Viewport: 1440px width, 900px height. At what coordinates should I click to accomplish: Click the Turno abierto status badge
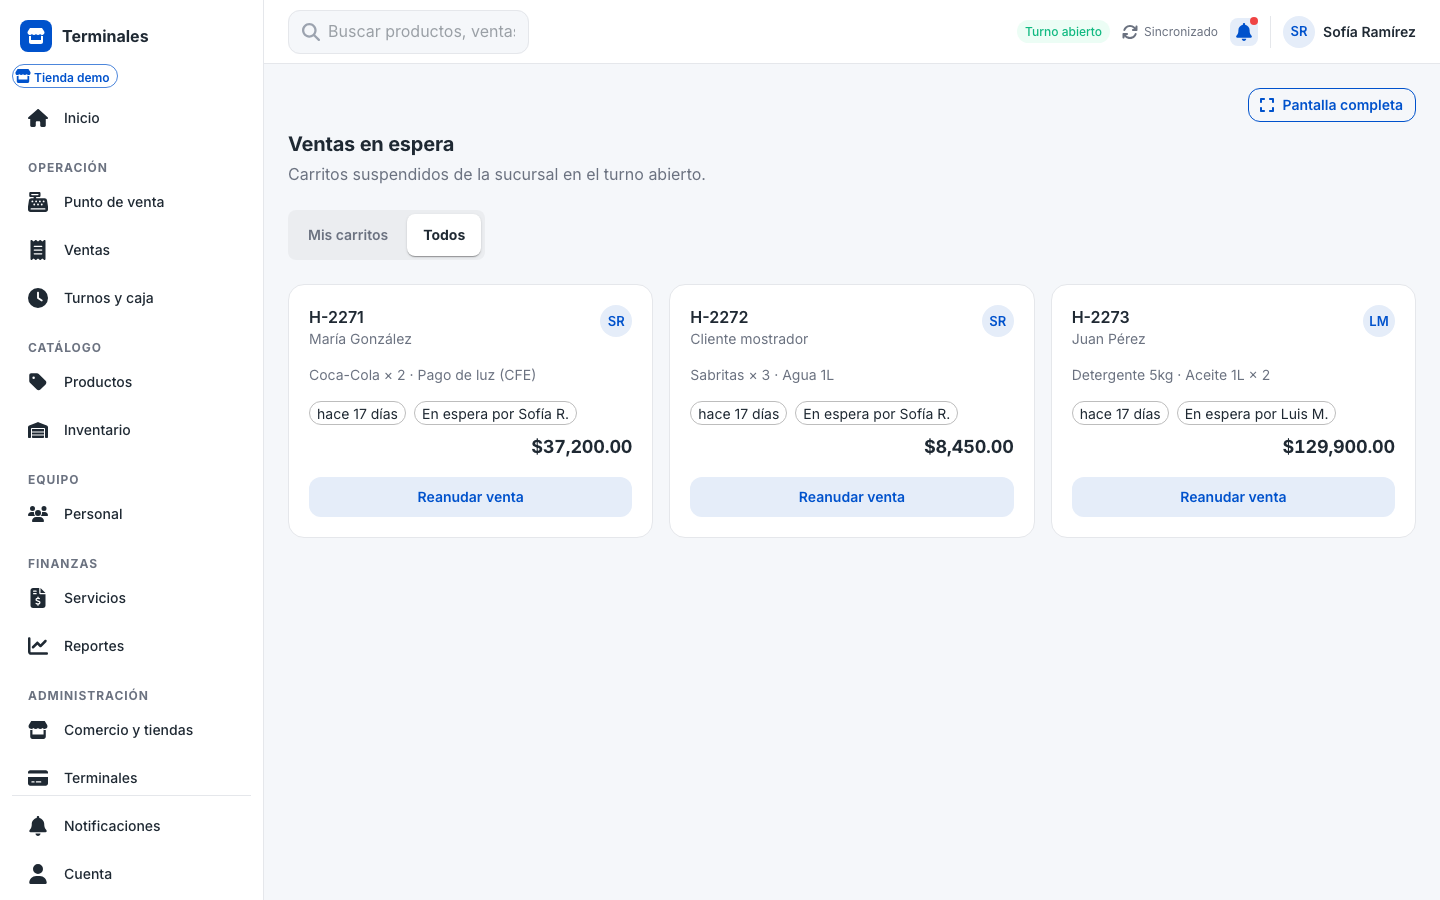point(1063,32)
